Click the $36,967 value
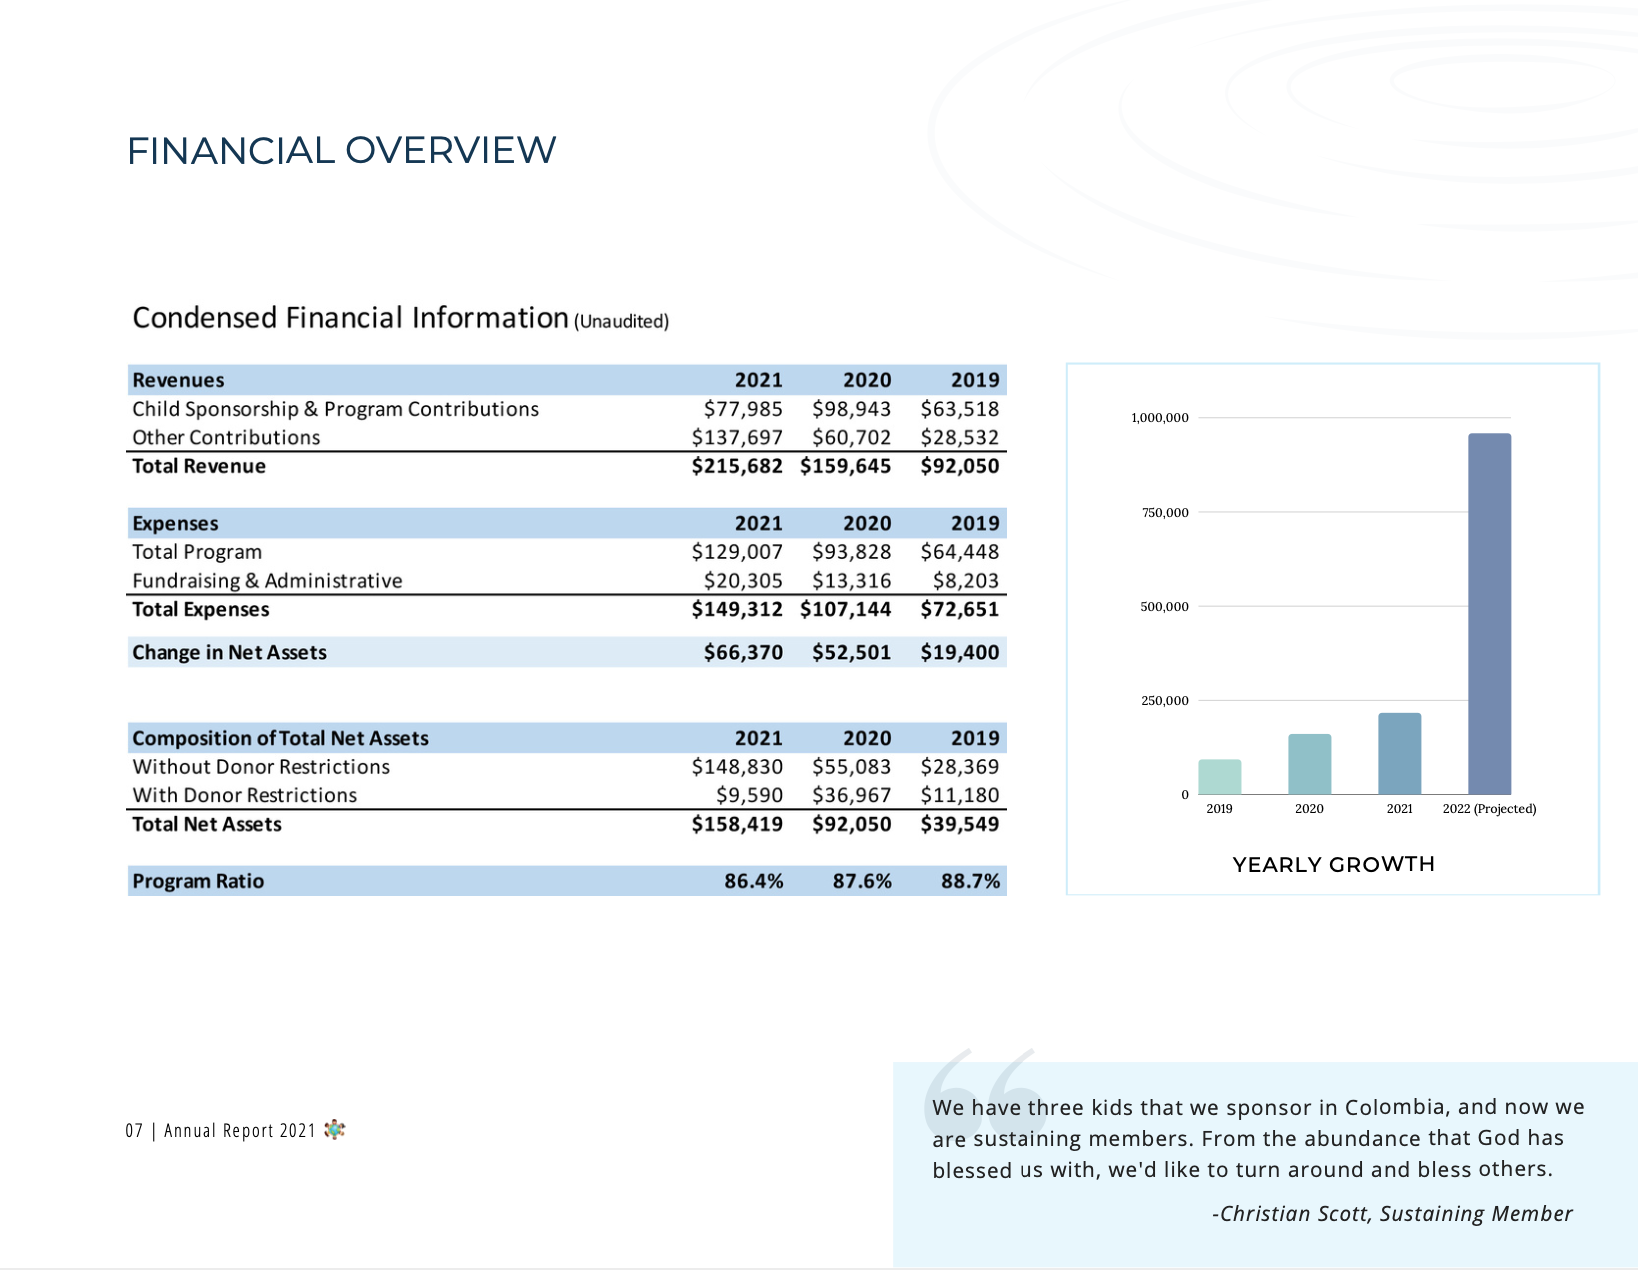1638x1270 pixels. [851, 795]
